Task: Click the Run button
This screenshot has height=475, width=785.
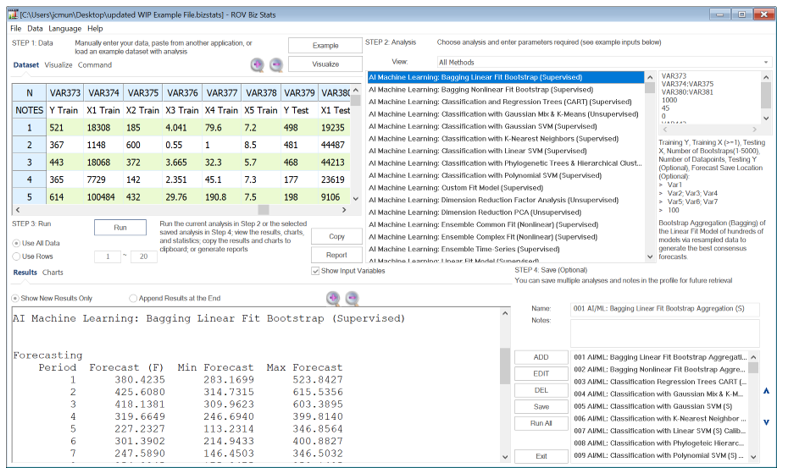Action: (120, 227)
